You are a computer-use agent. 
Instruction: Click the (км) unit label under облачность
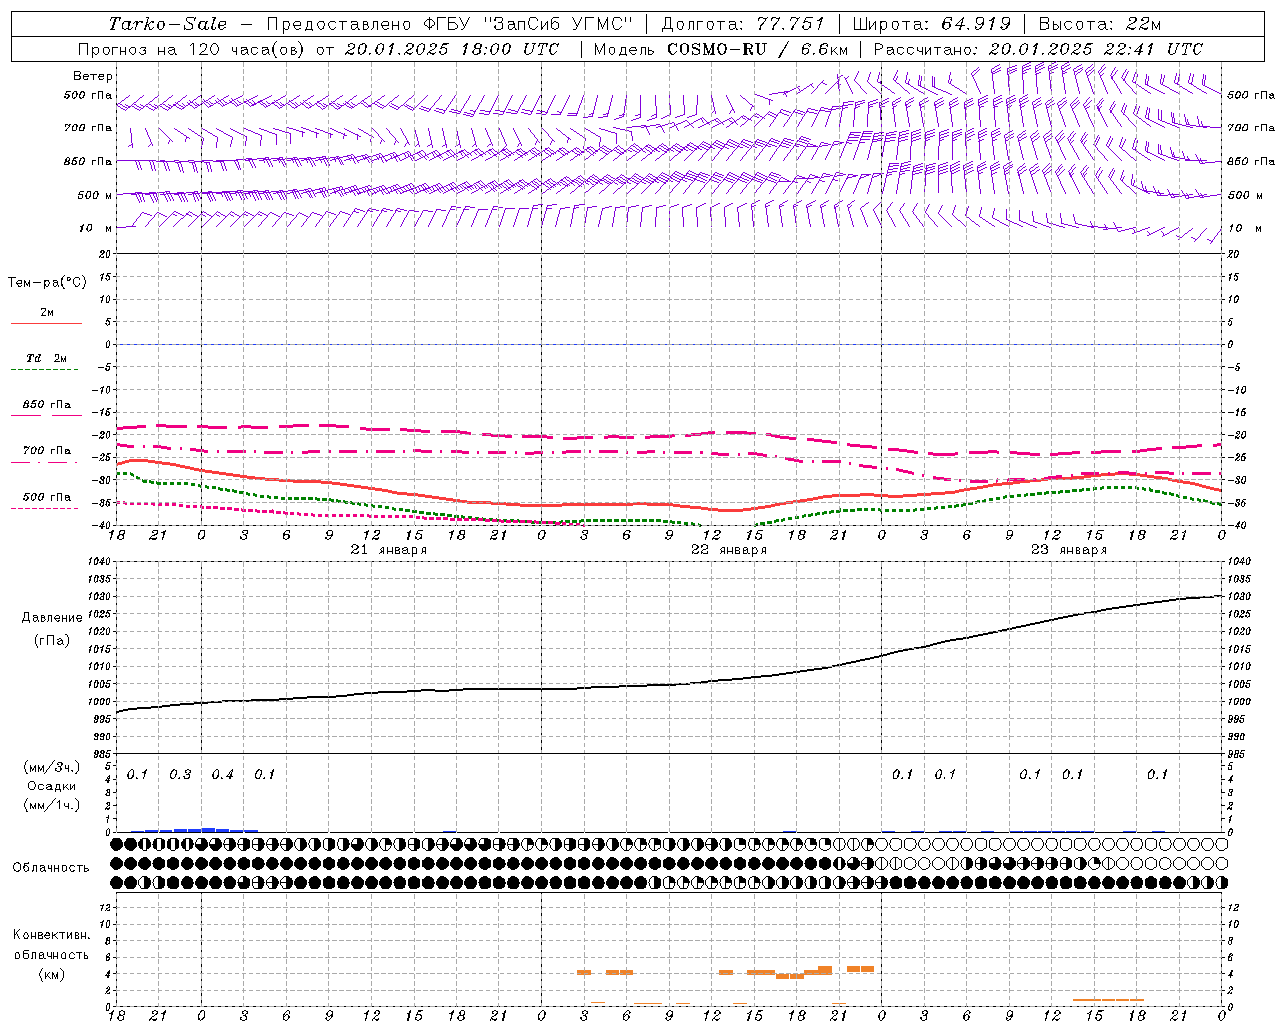pyautogui.click(x=51, y=974)
